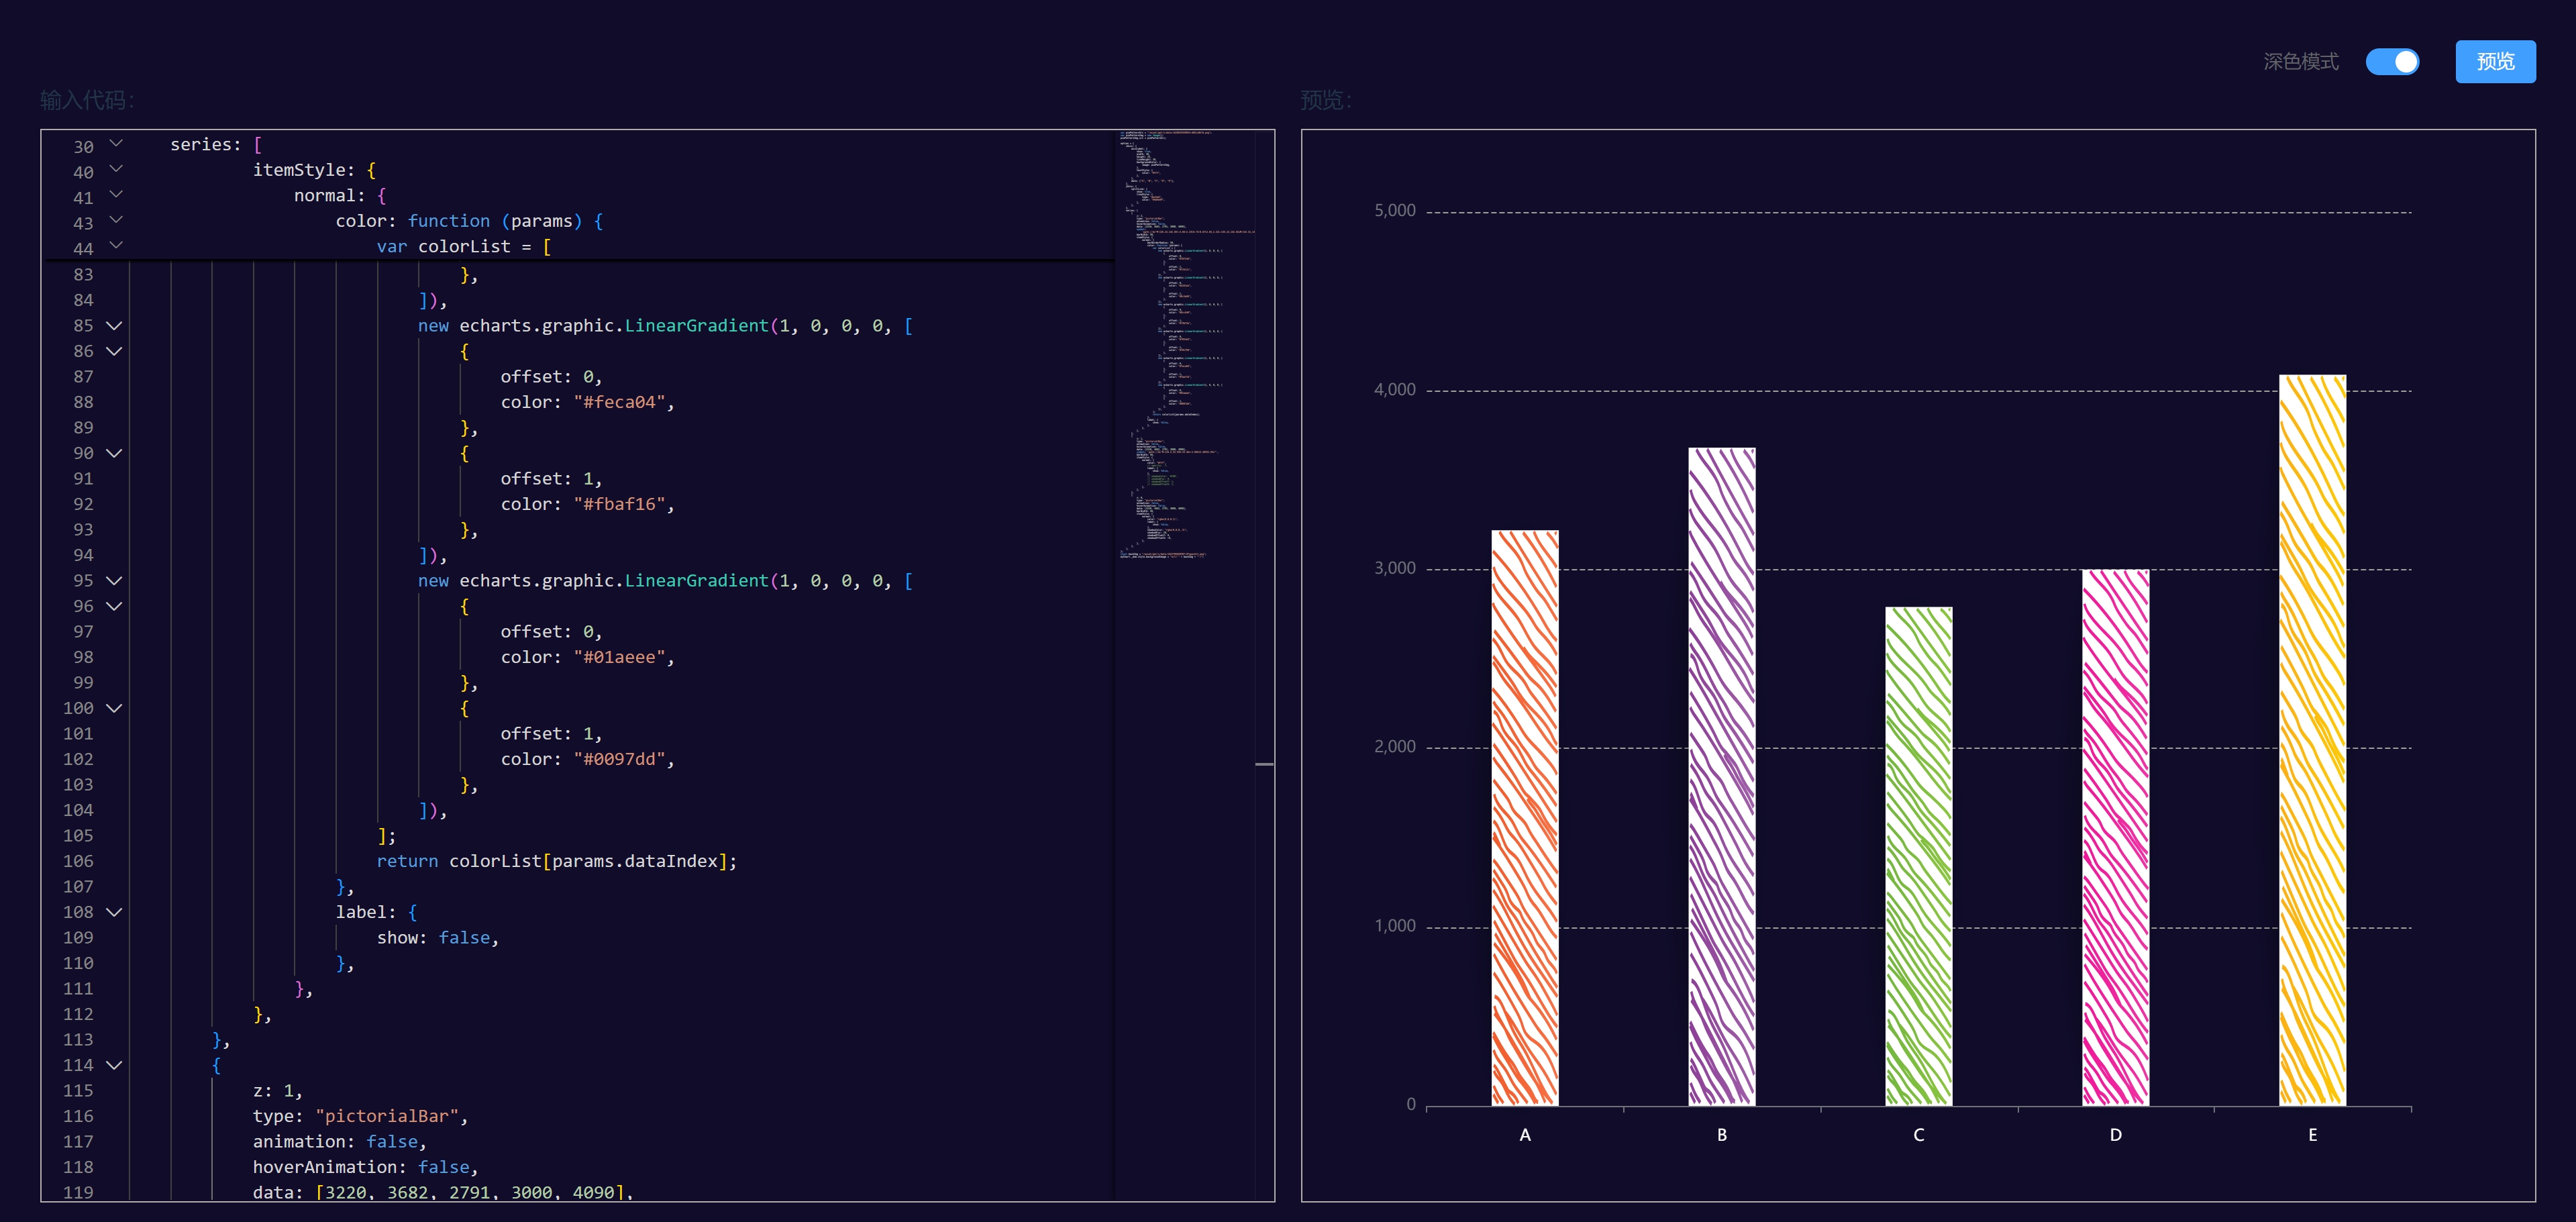Collapse the fold arrow at line 108
The image size is (2576, 1222).
tap(114, 912)
